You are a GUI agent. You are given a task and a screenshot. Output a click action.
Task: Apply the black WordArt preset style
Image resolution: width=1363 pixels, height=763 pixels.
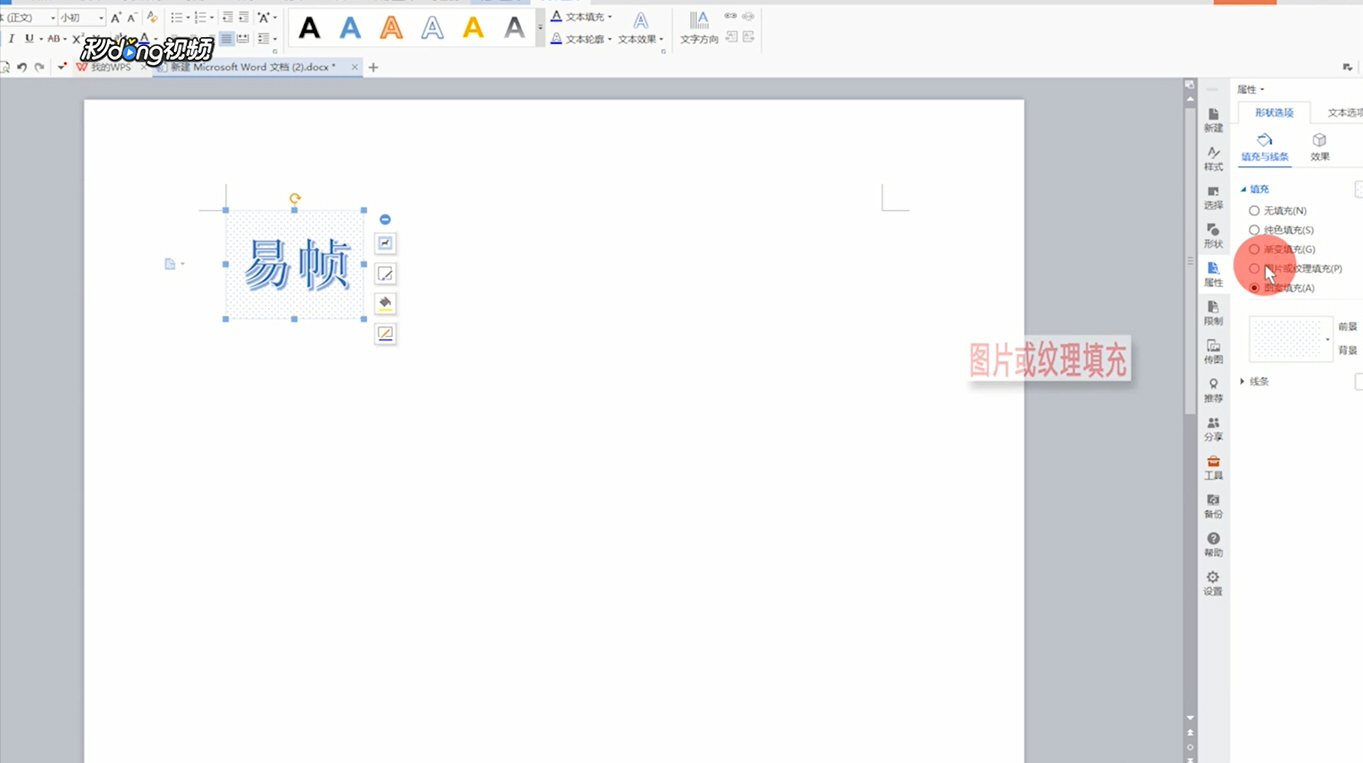coord(310,28)
